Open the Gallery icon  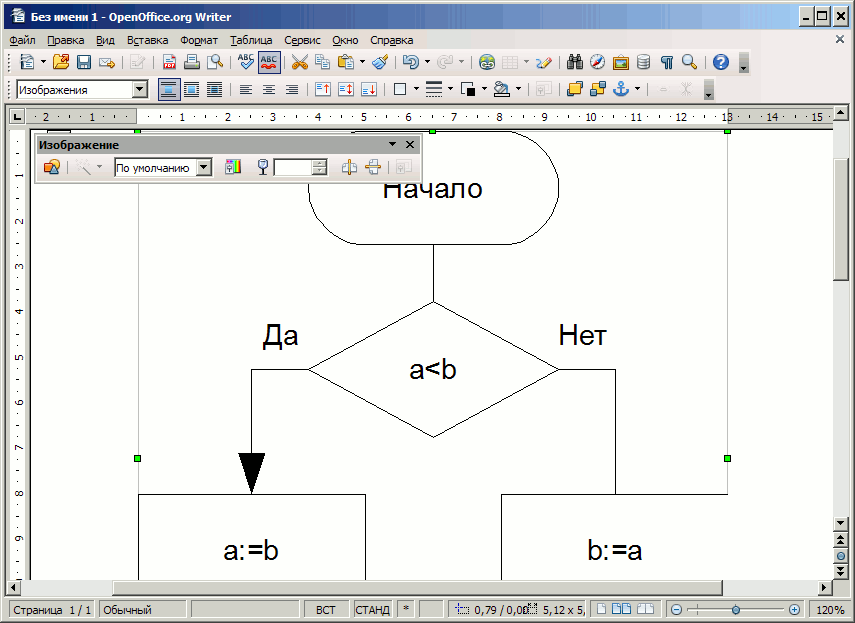coord(621,62)
